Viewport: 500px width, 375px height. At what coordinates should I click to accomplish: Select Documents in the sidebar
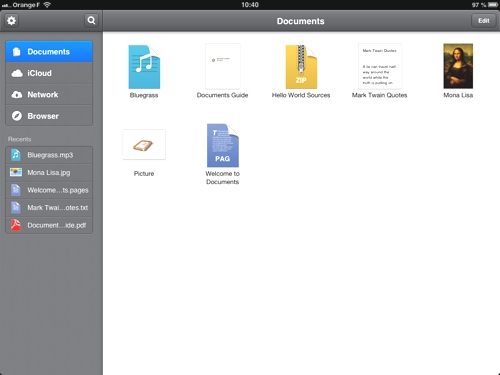tap(49, 52)
